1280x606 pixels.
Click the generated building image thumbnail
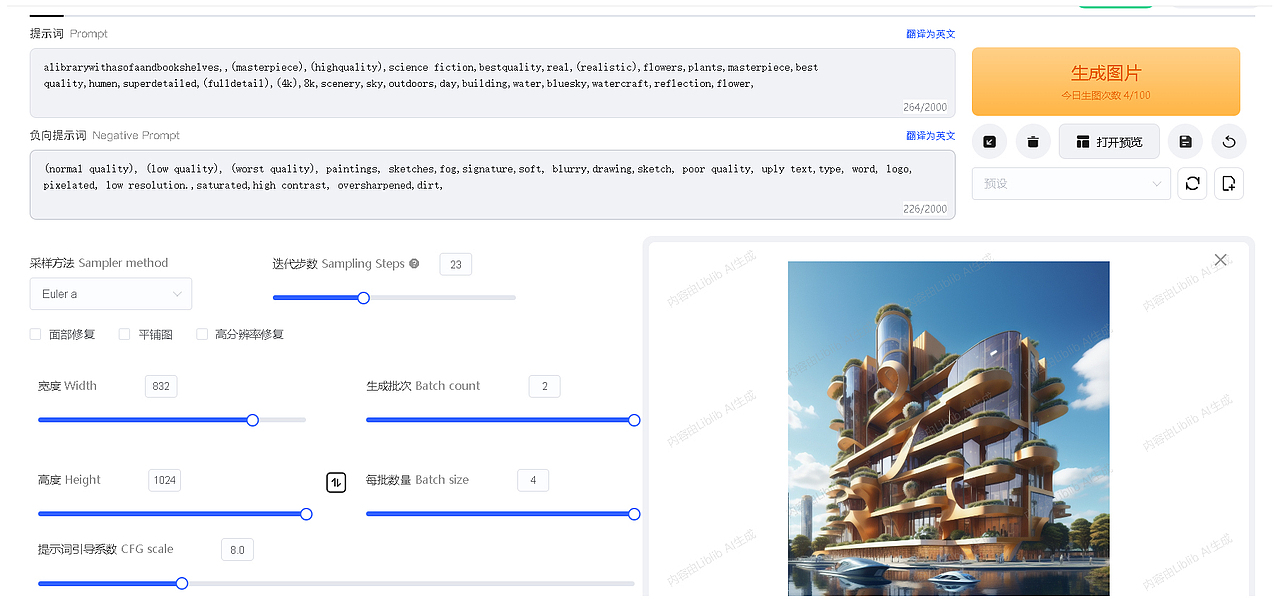(x=949, y=429)
